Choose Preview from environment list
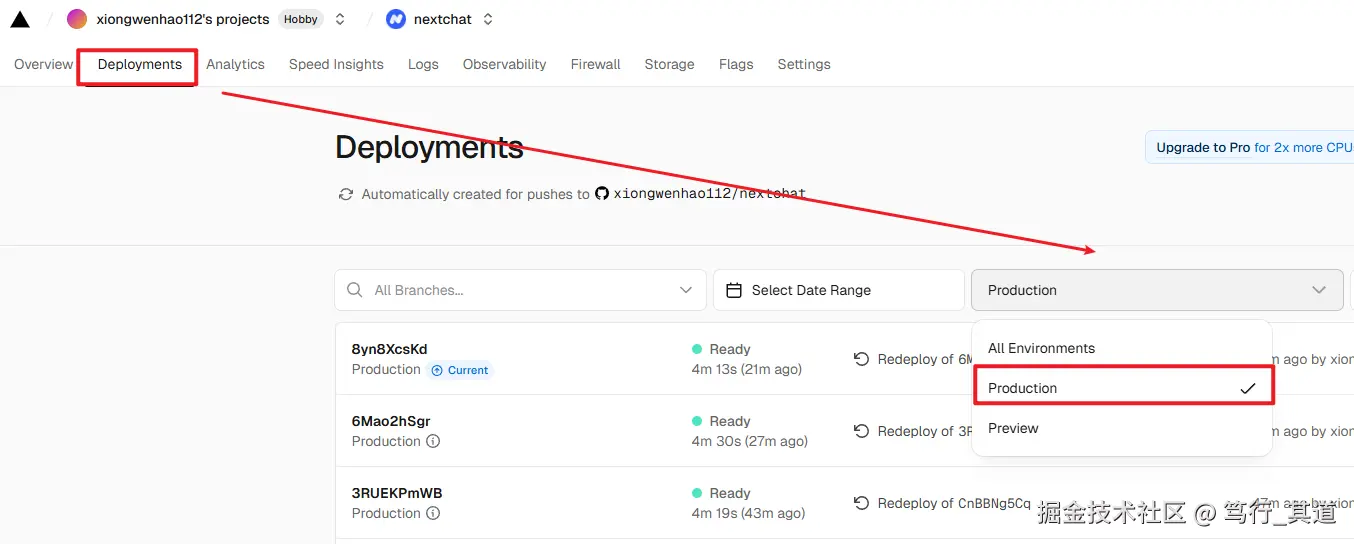The width and height of the screenshot is (1354, 544). [x=1013, y=428]
